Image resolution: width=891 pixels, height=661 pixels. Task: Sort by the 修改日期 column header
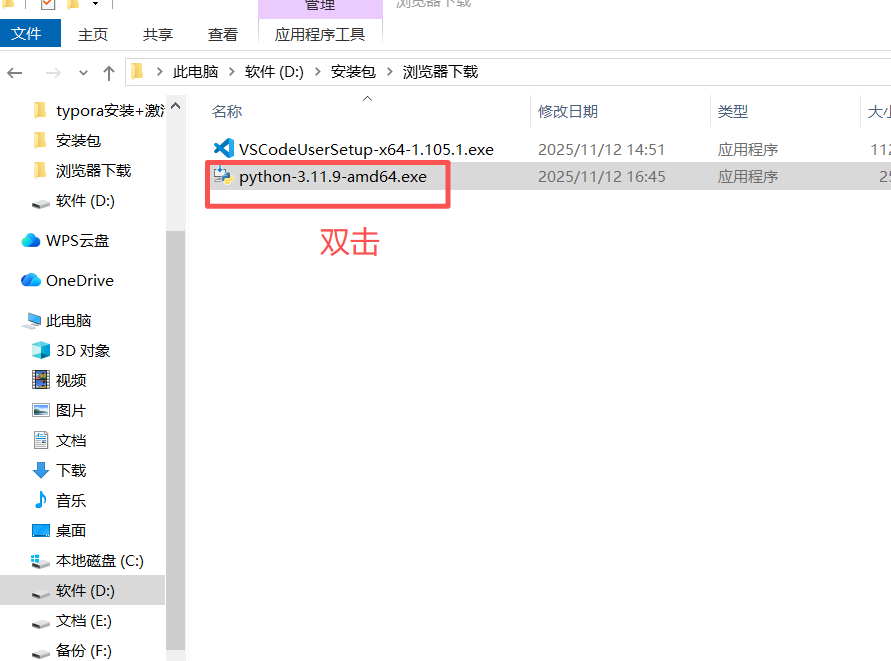pos(567,111)
